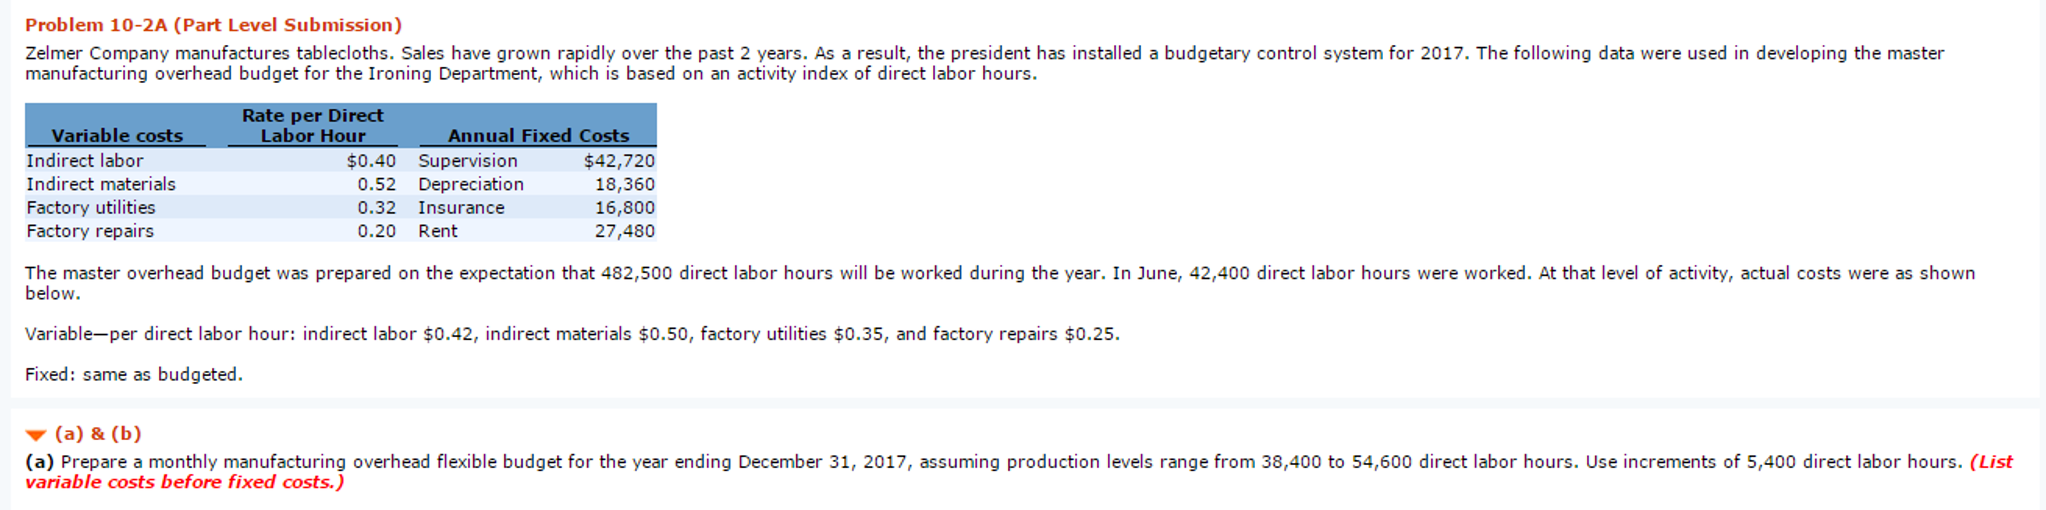Click the $0.40 rate cell

[x=371, y=161]
